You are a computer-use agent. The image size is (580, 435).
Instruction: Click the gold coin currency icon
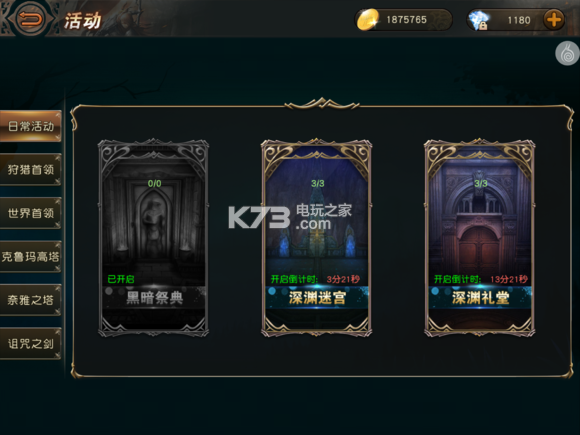[x=368, y=20]
